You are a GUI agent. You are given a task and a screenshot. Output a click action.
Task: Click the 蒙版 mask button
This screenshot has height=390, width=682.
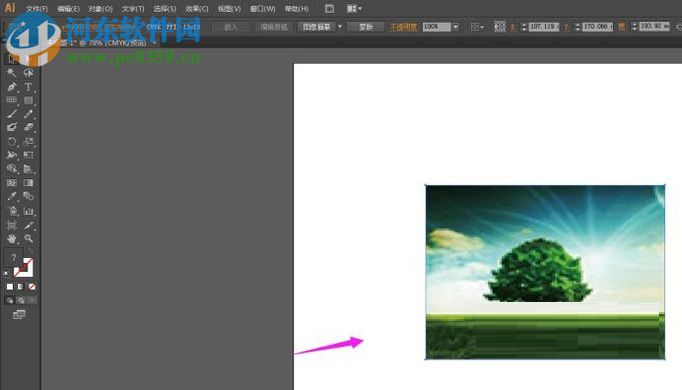coord(366,27)
